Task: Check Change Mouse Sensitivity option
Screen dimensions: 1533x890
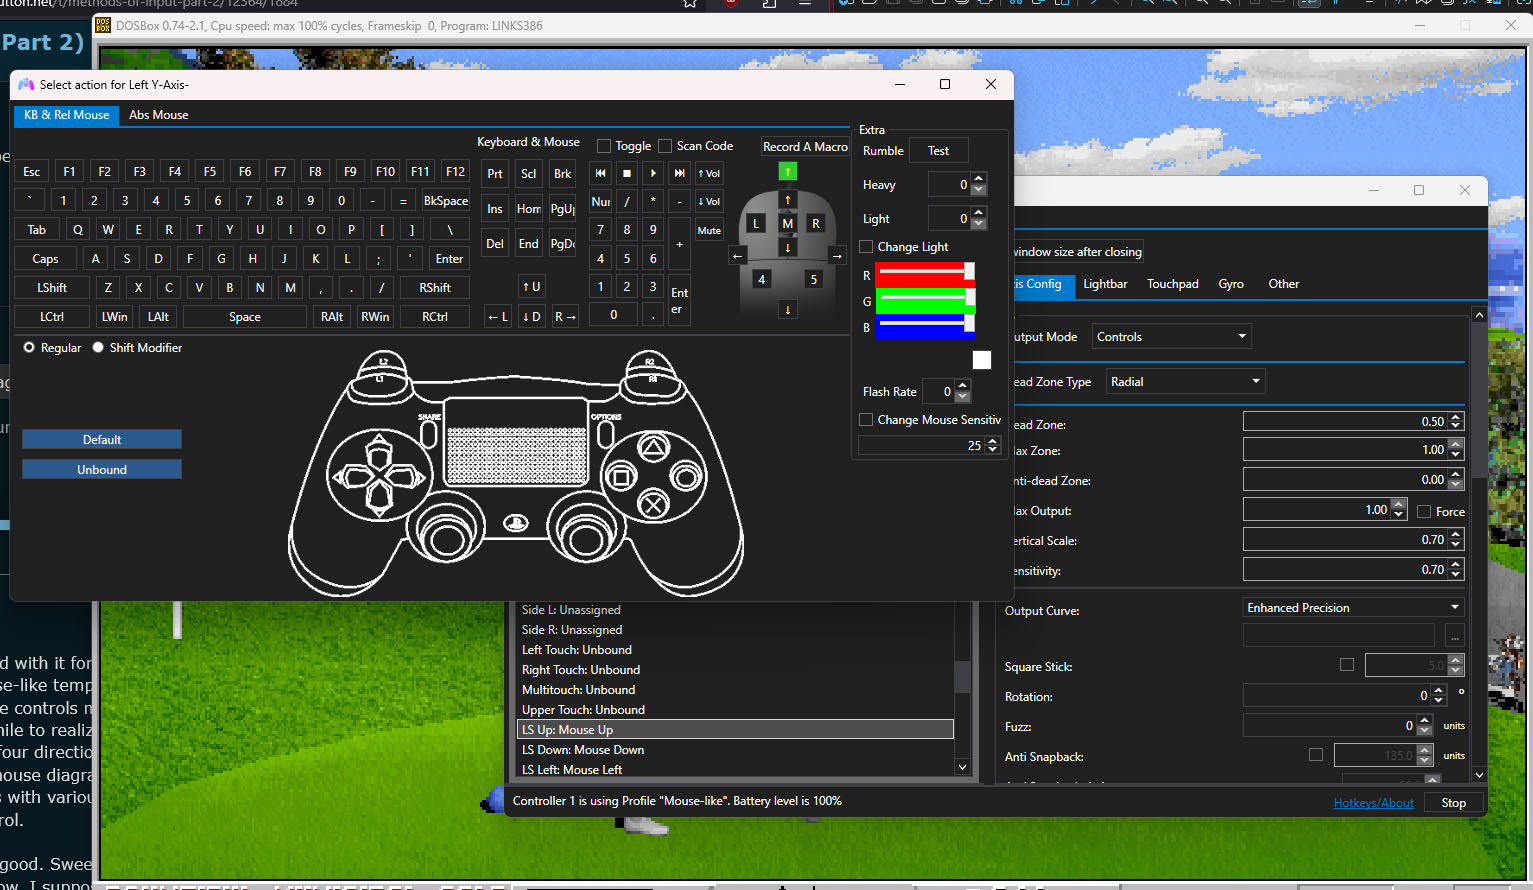Action: [867, 420]
